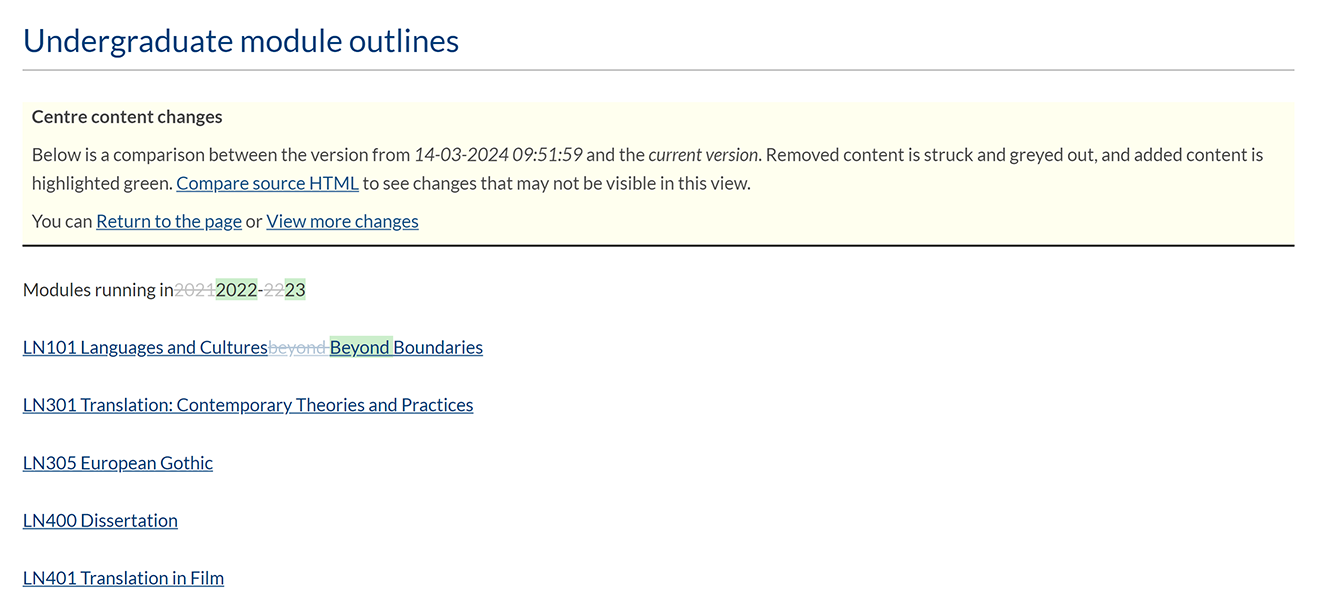The height and width of the screenshot is (615, 1317).
Task: Click the "Removed content is struck" sentence
Action: (860, 155)
